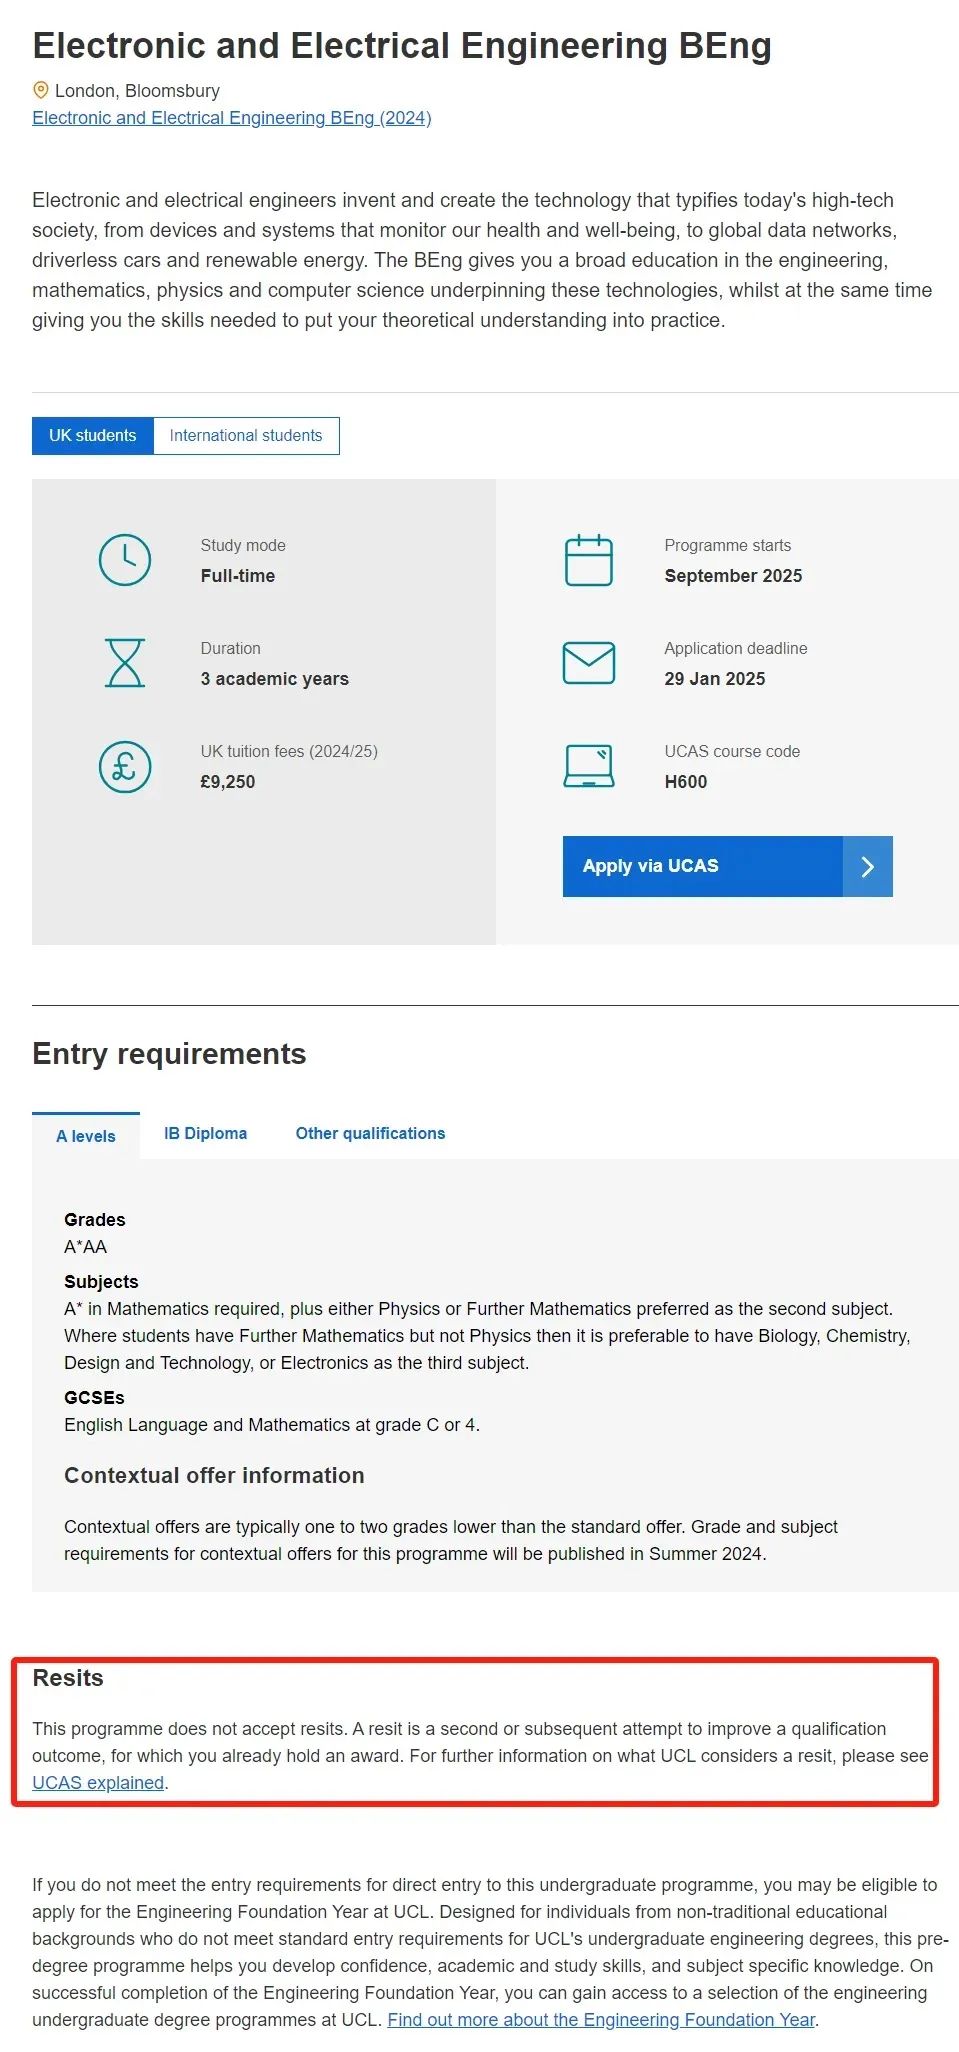The height and width of the screenshot is (2052, 959).
Task: Click the Entry requirements heading
Action: [169, 1054]
